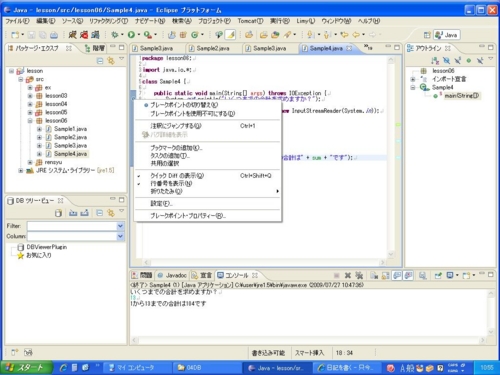Run the program with green play icon

pyautogui.click(x=131, y=35)
